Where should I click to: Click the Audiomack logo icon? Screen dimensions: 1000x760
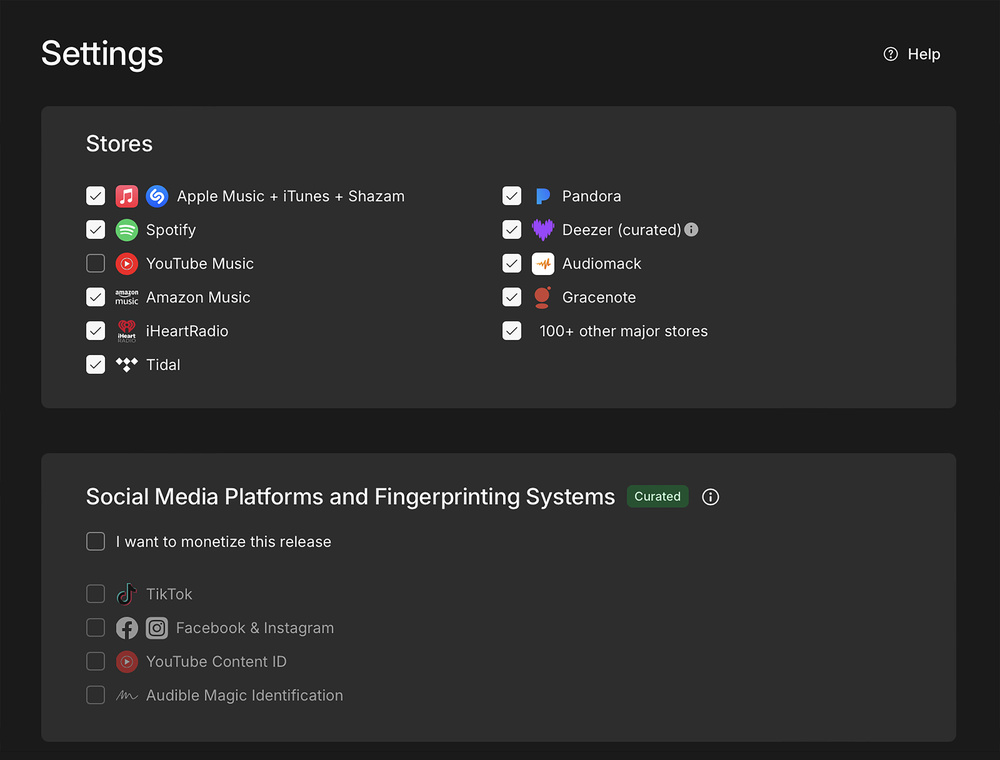pyautogui.click(x=542, y=264)
